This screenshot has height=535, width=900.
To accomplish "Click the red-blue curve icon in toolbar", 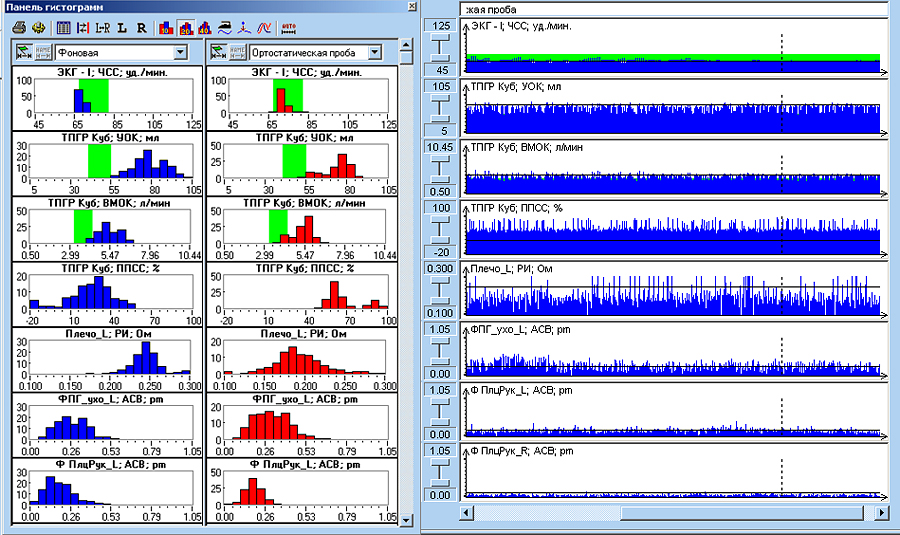I will (264, 27).
